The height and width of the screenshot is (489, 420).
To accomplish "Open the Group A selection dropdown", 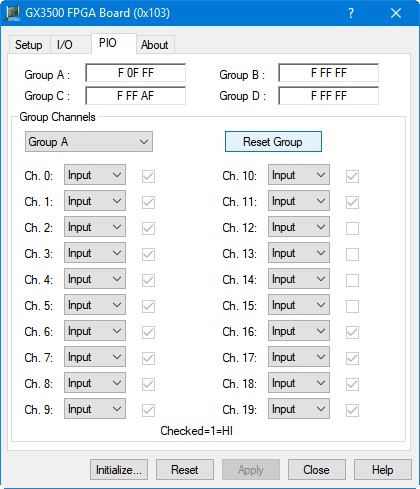I will 89,142.
